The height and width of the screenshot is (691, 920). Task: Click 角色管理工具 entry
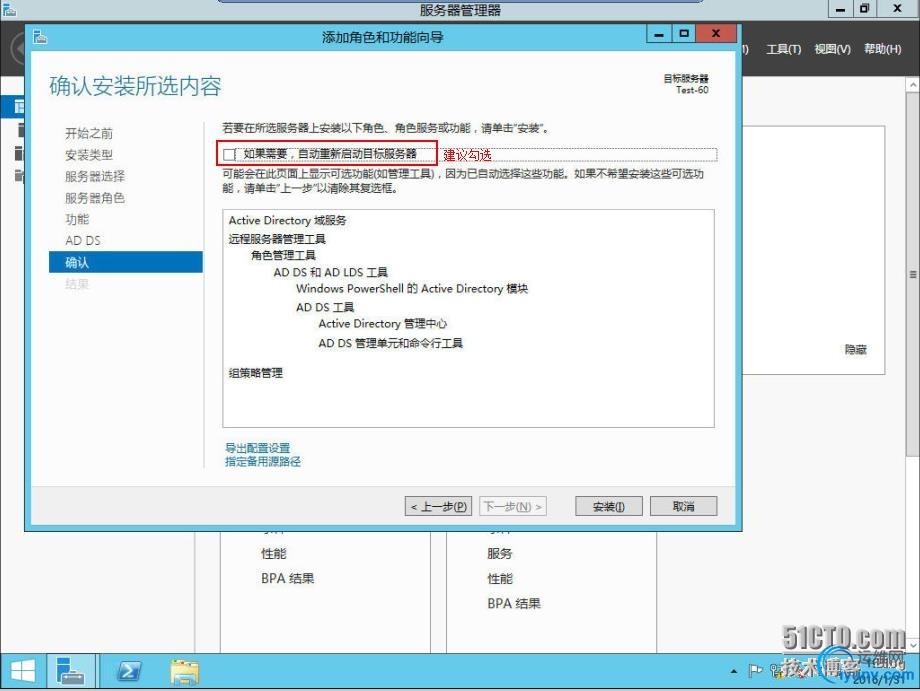point(283,255)
